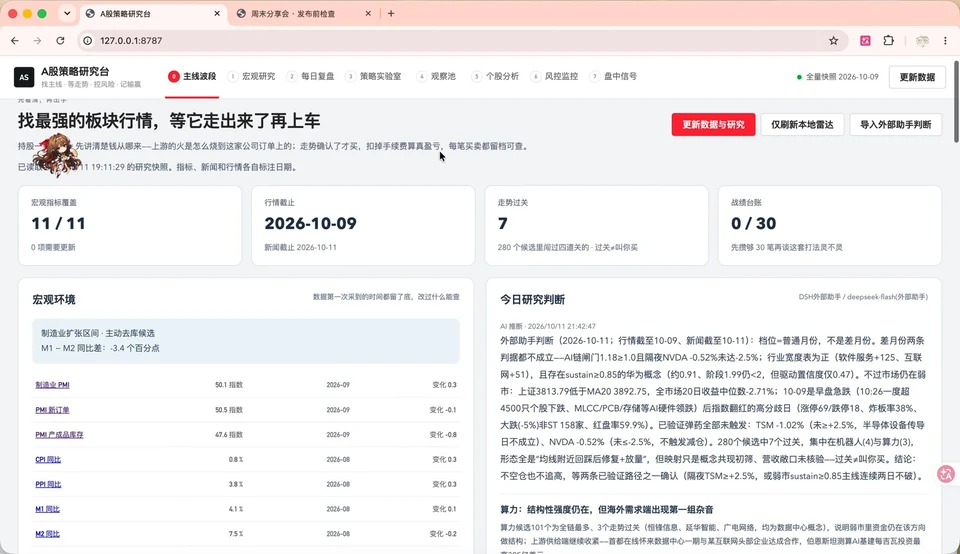Click the 仅刷新本地雷达 button

tap(802, 125)
